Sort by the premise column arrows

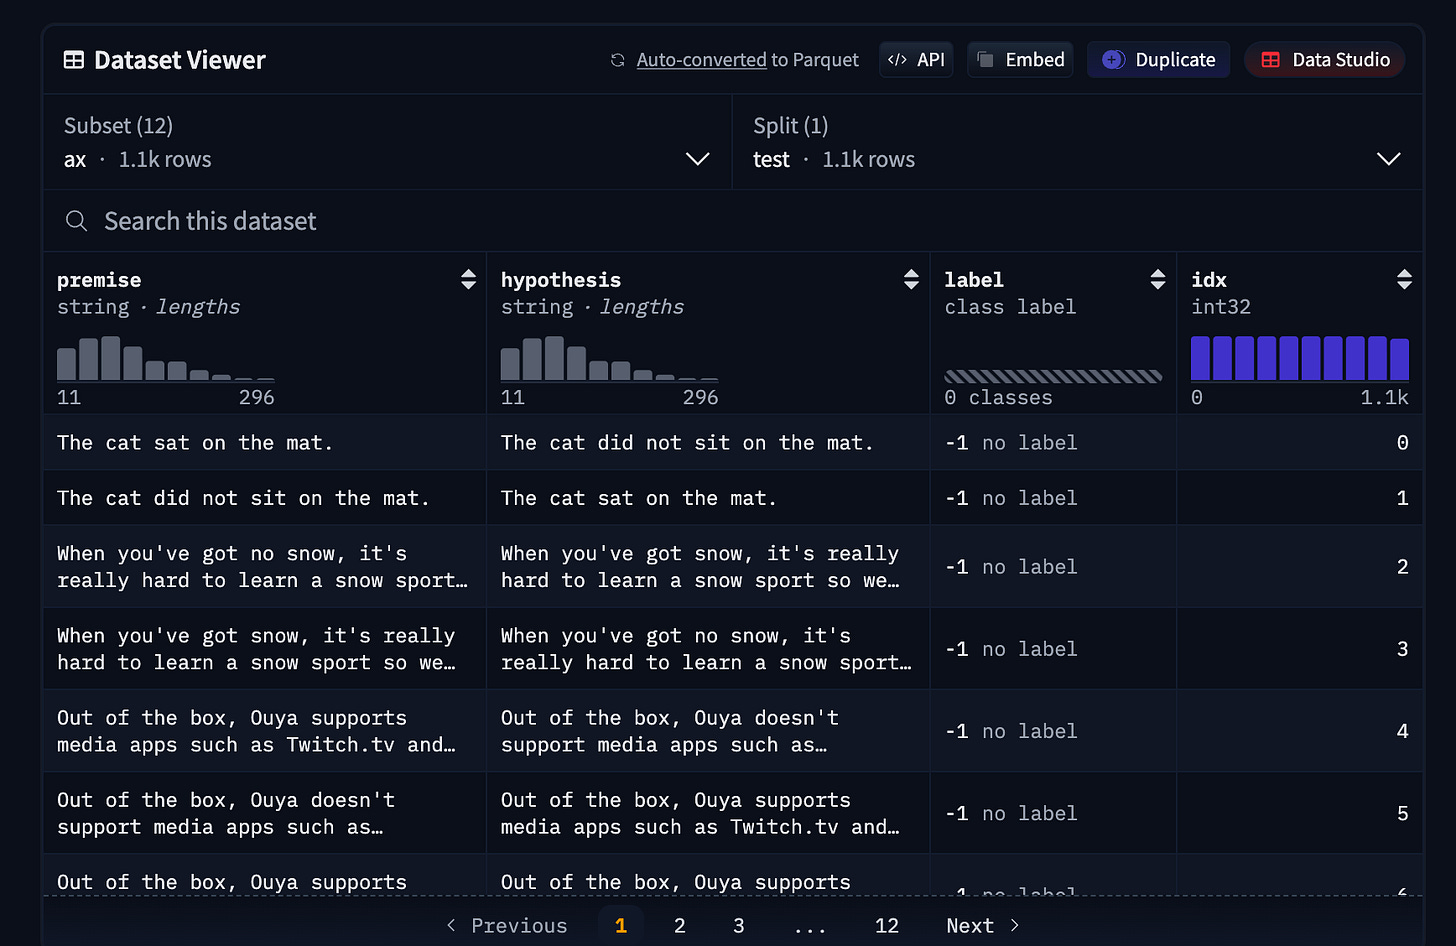click(x=468, y=280)
